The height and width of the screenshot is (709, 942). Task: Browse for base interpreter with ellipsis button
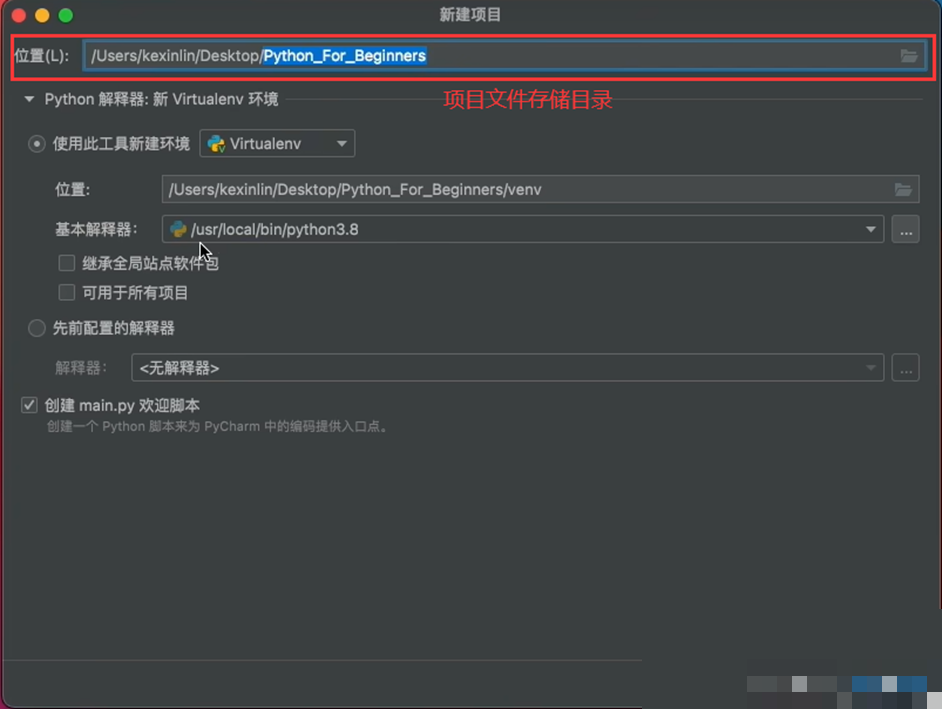[x=905, y=230]
